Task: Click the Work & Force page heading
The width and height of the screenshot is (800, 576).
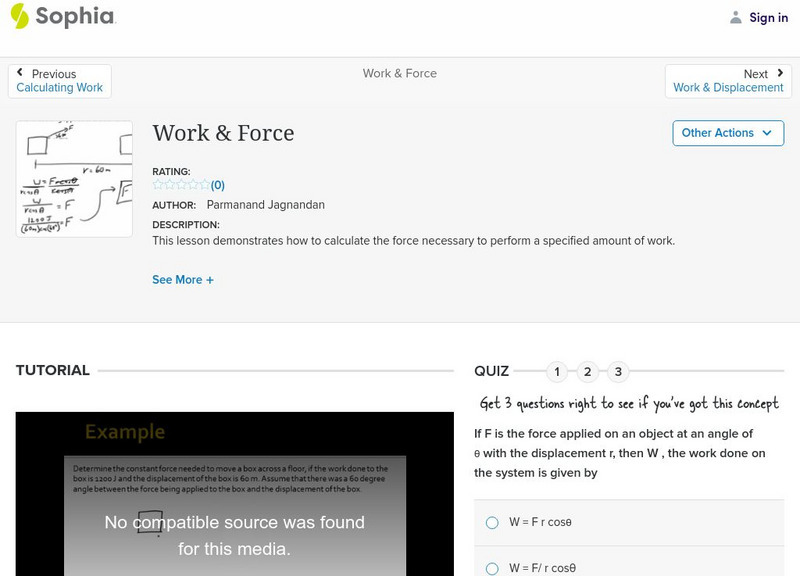Action: point(223,133)
